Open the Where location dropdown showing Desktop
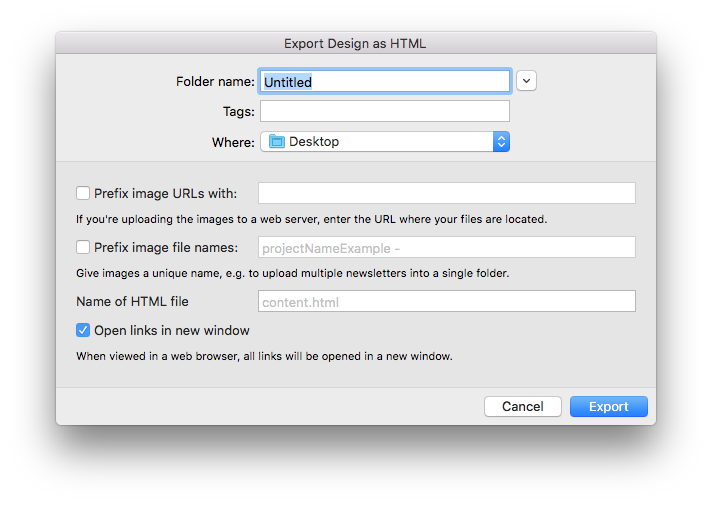The height and width of the screenshot is (505, 712). pyautogui.click(x=385, y=142)
